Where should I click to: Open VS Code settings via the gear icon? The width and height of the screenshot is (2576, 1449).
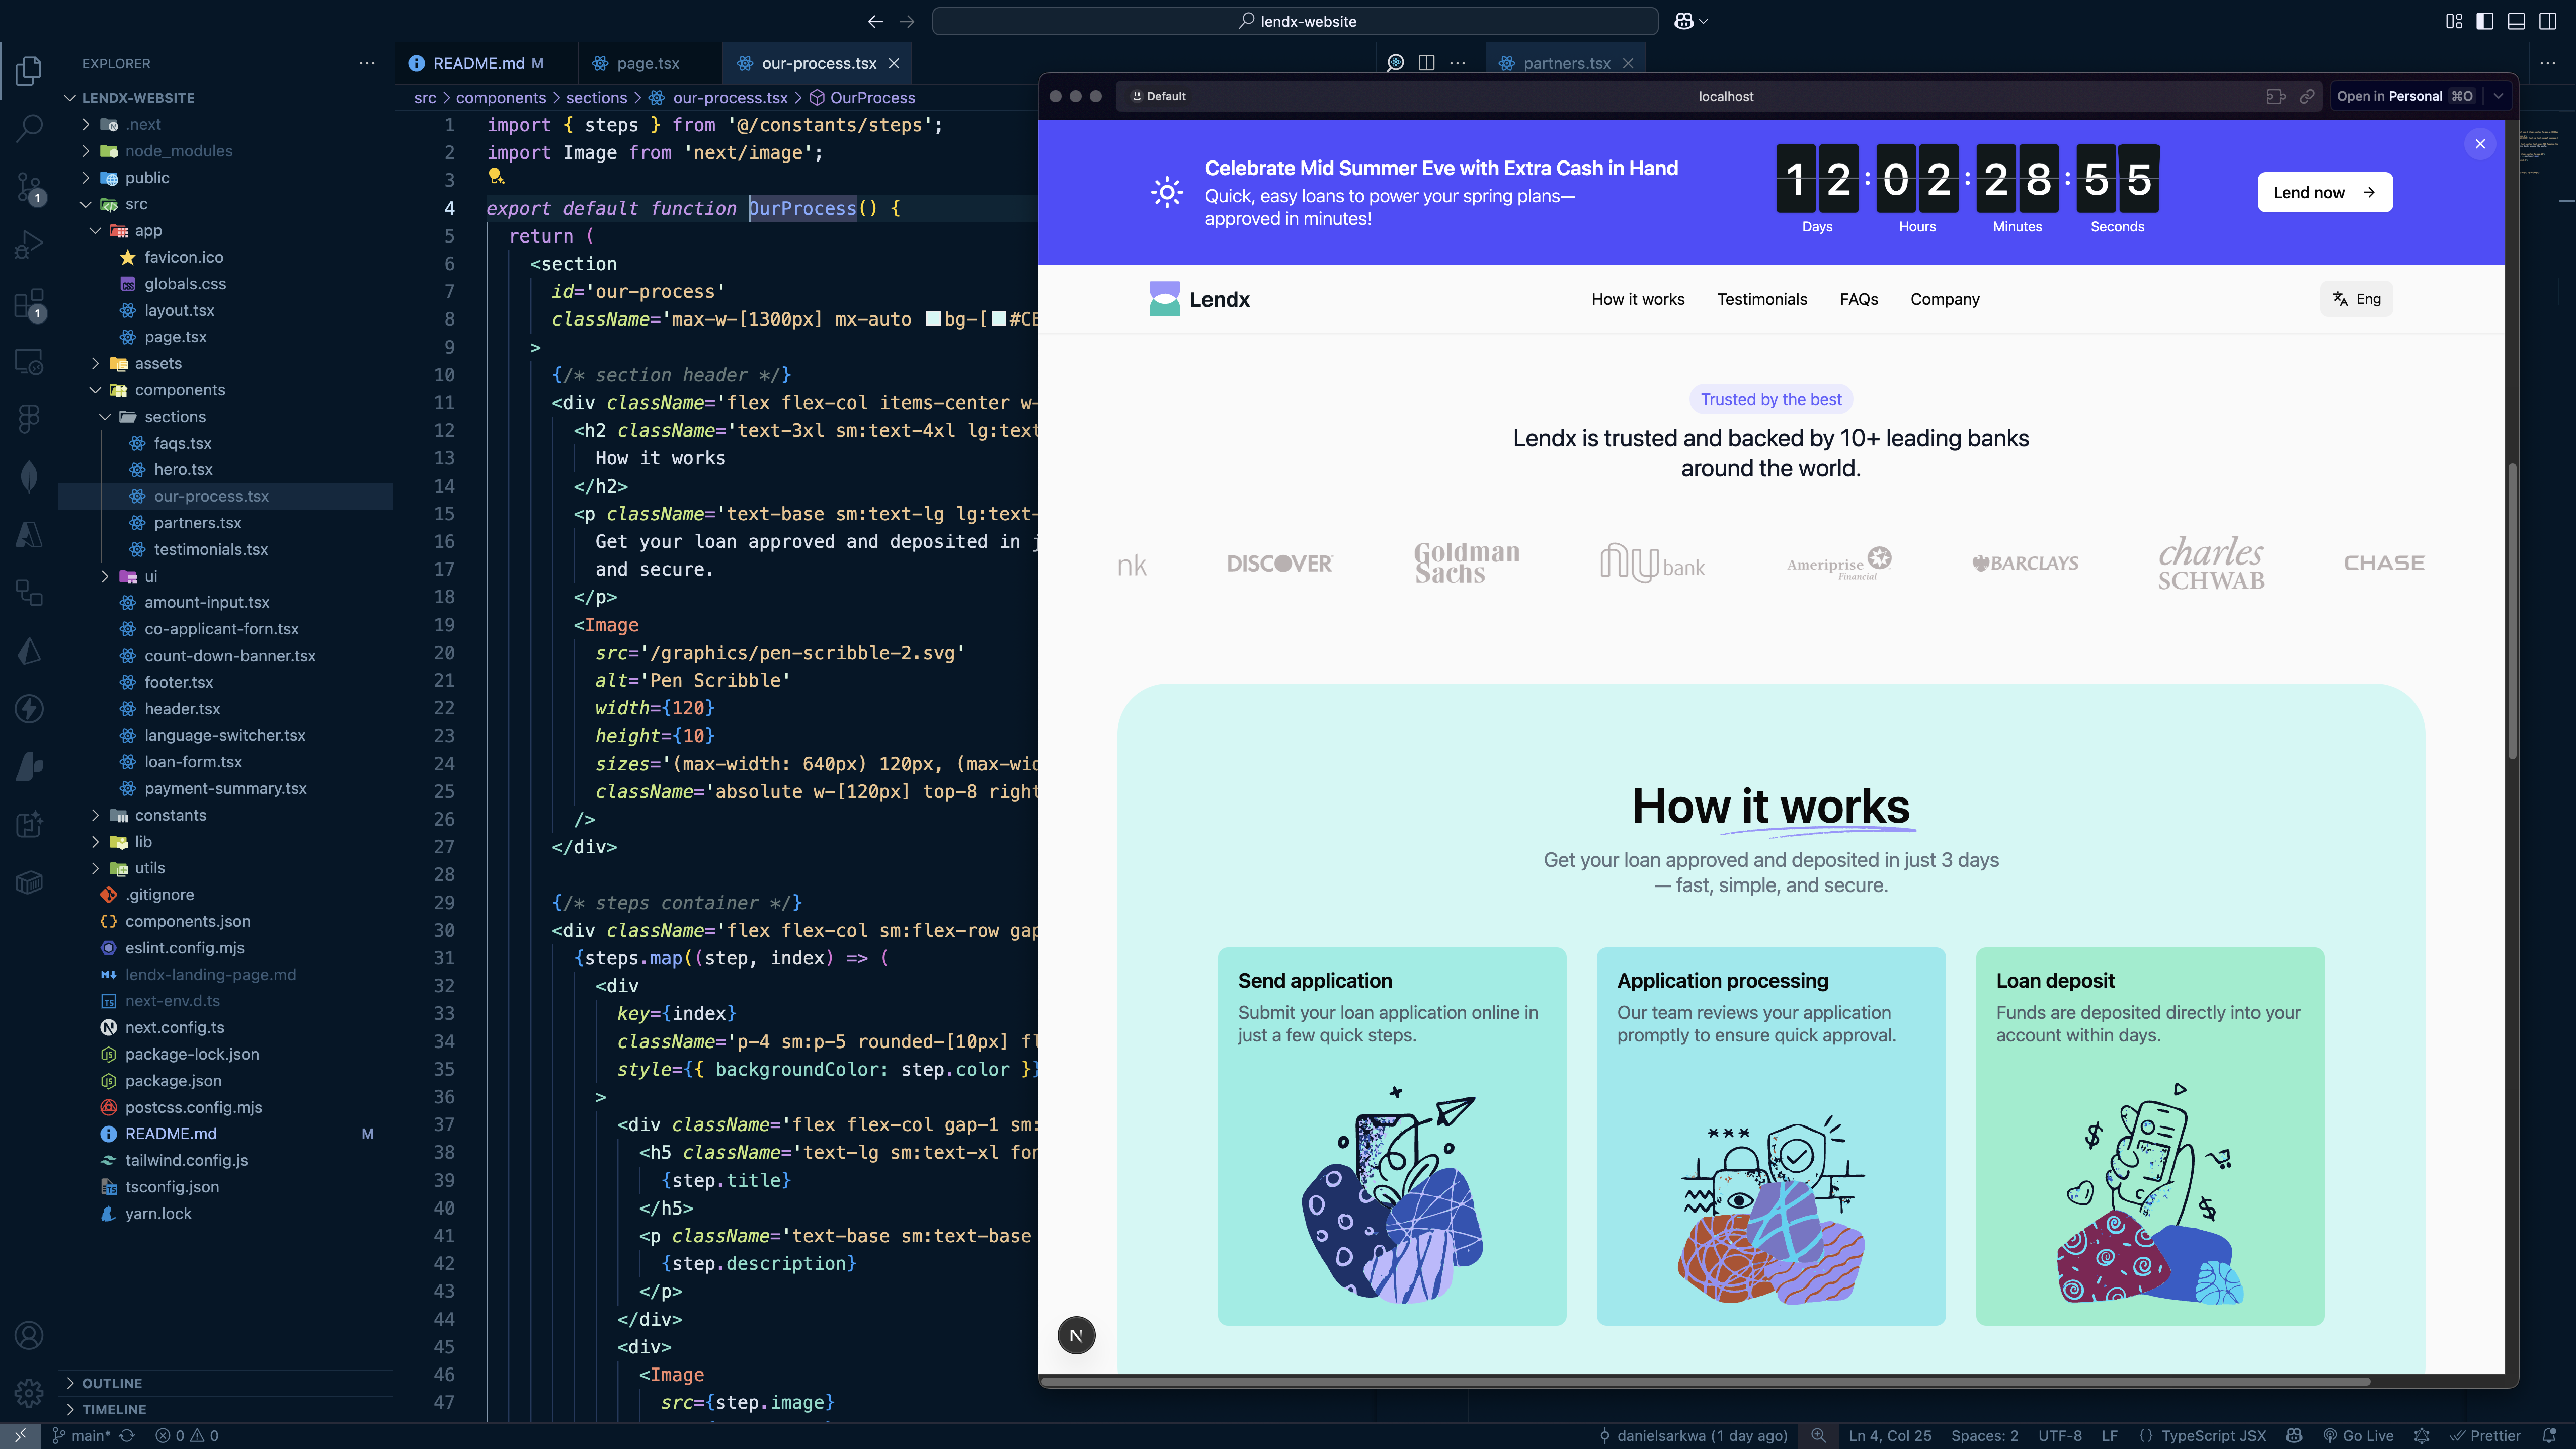point(29,1392)
